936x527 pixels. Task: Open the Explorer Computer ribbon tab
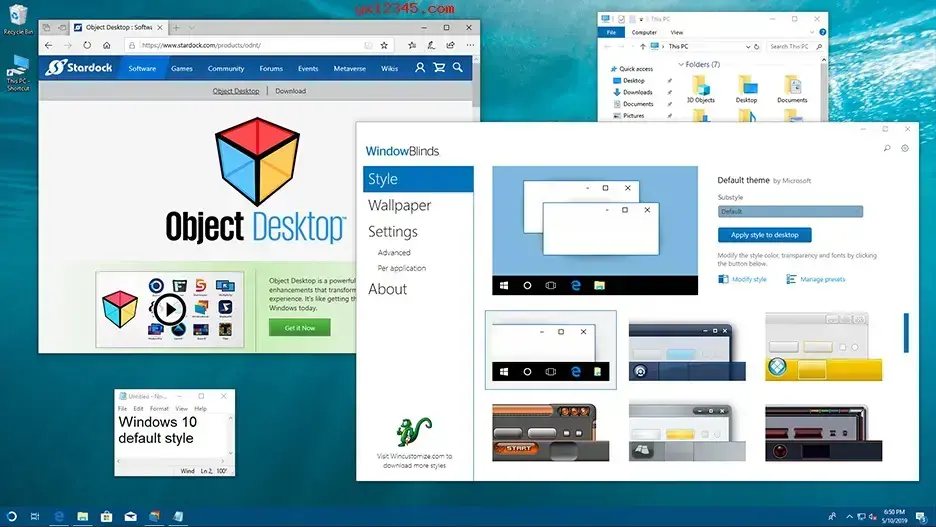[644, 32]
